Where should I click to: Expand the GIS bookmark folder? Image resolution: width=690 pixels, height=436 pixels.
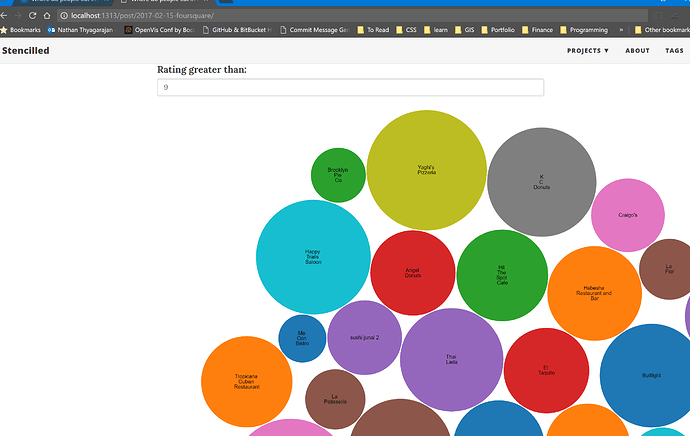[465, 30]
